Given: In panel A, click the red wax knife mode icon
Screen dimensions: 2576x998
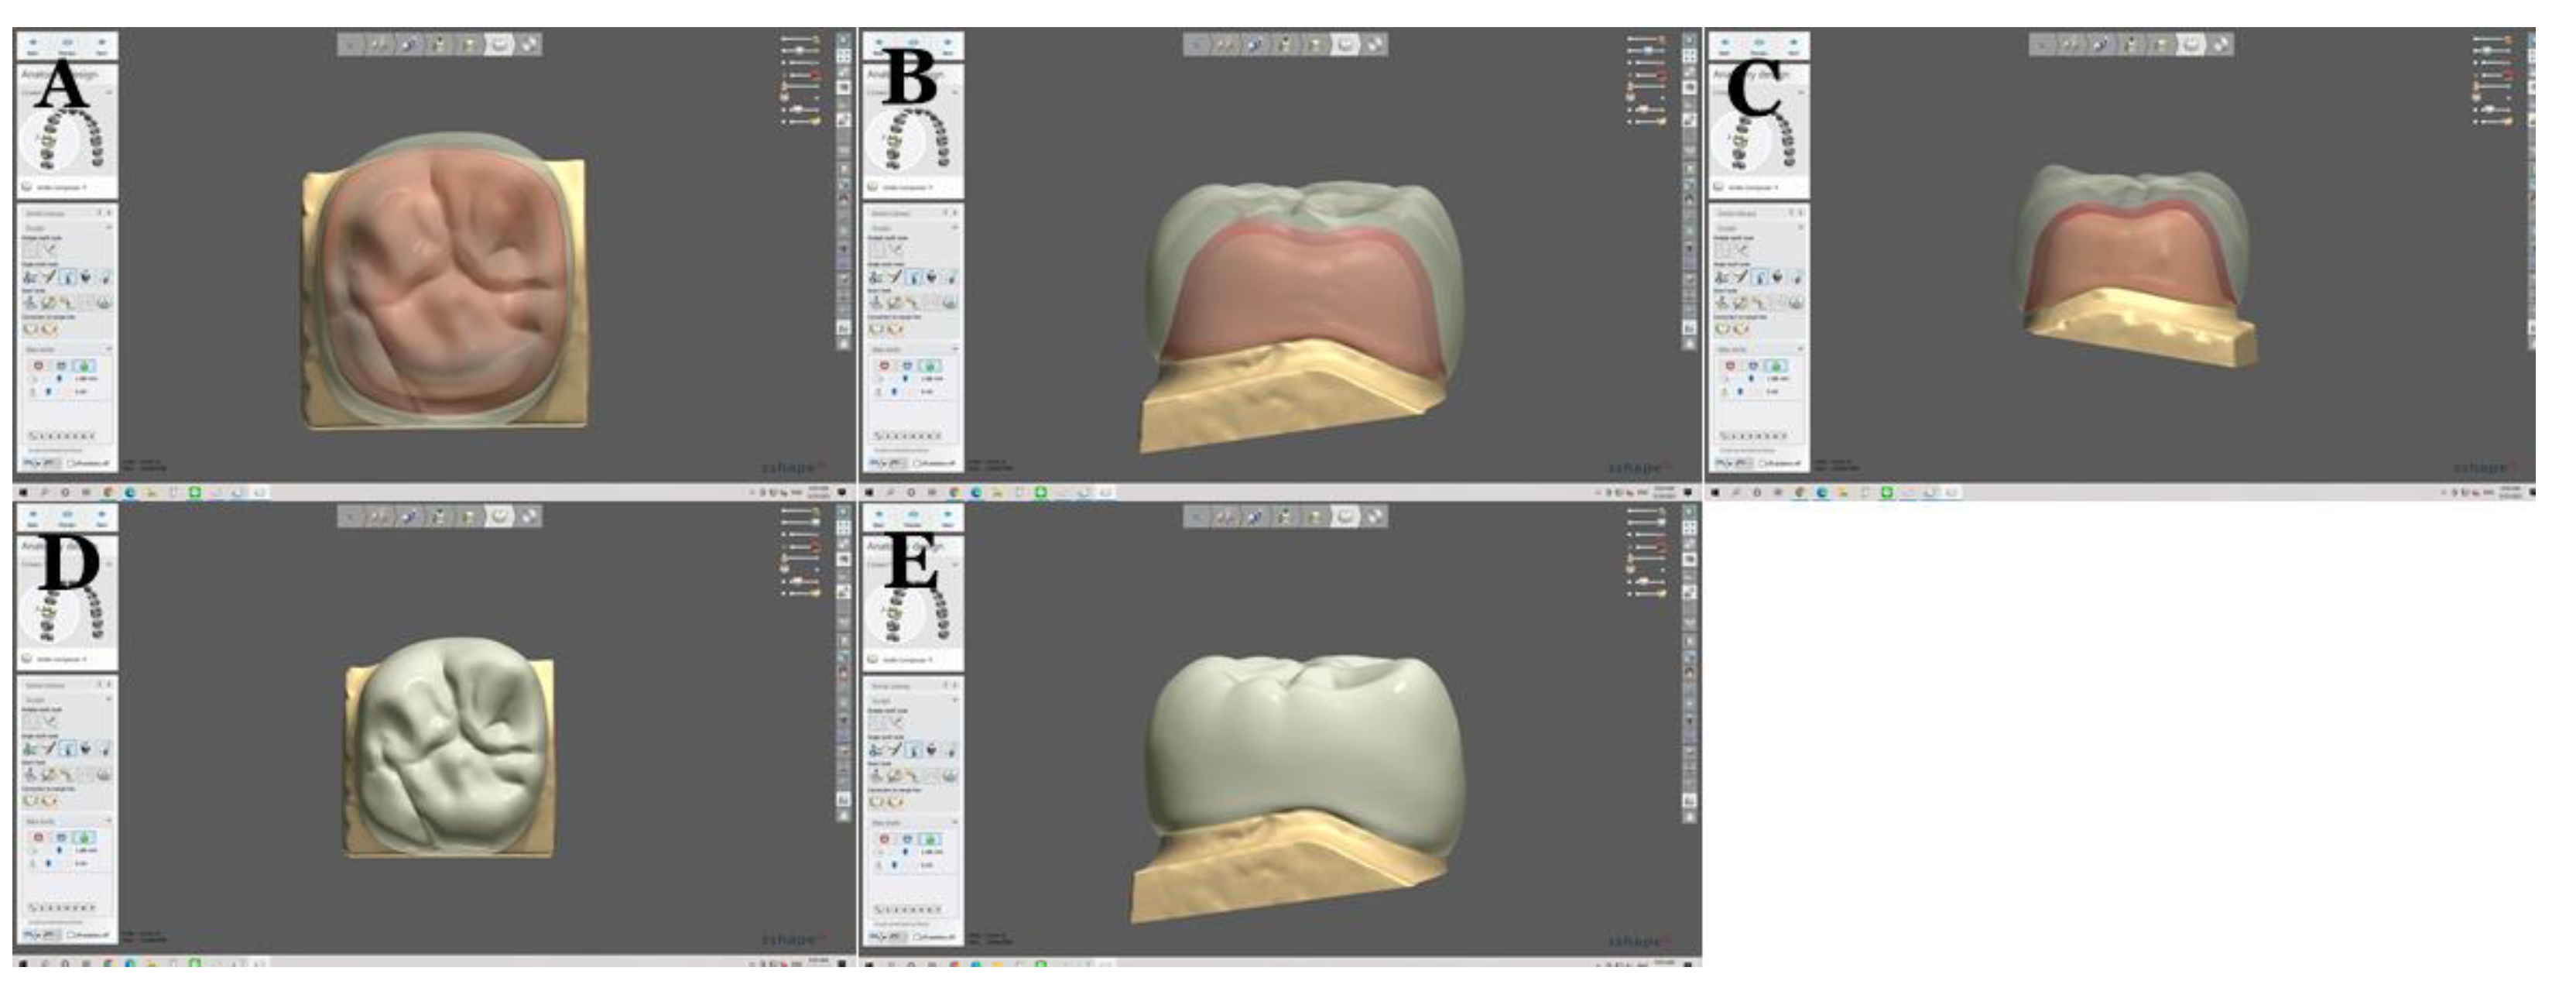Looking at the screenshot, I should (39, 366).
